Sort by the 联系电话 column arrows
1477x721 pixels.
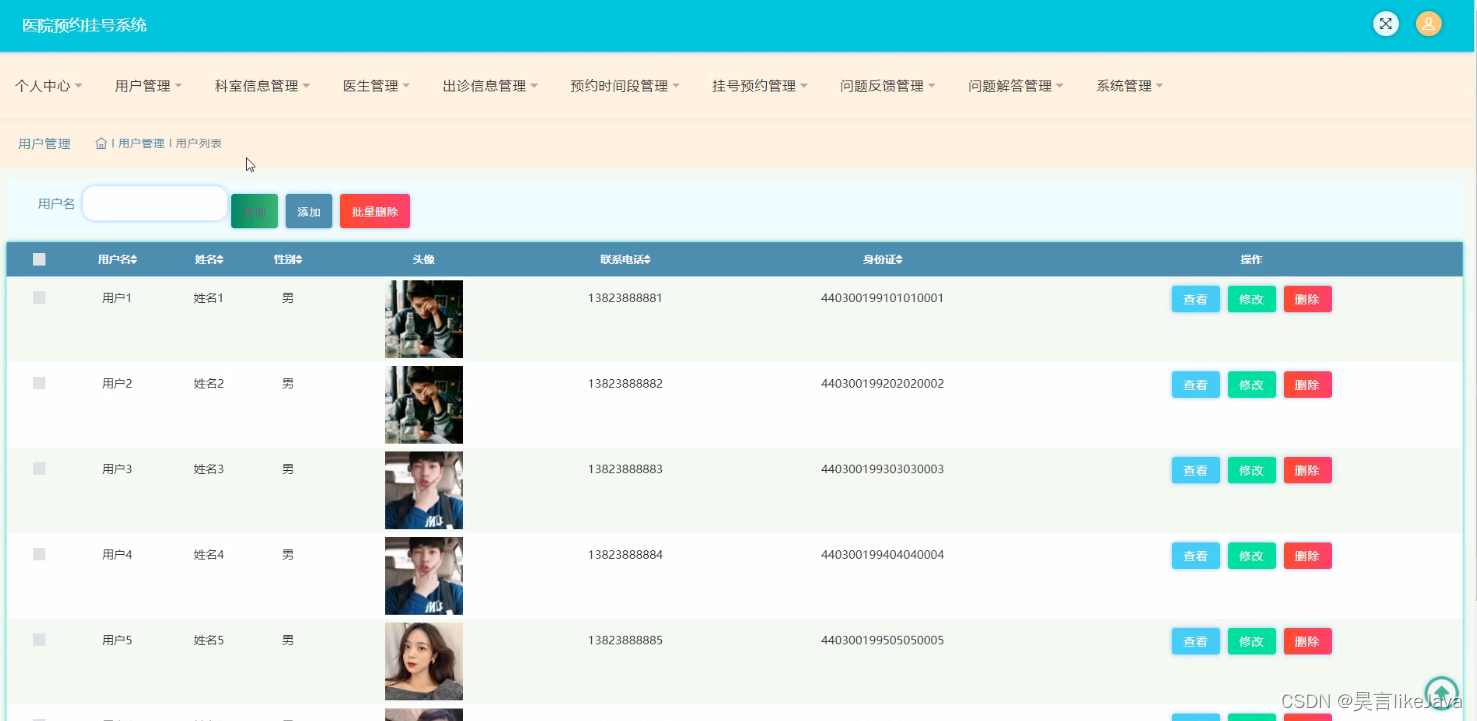(647, 260)
